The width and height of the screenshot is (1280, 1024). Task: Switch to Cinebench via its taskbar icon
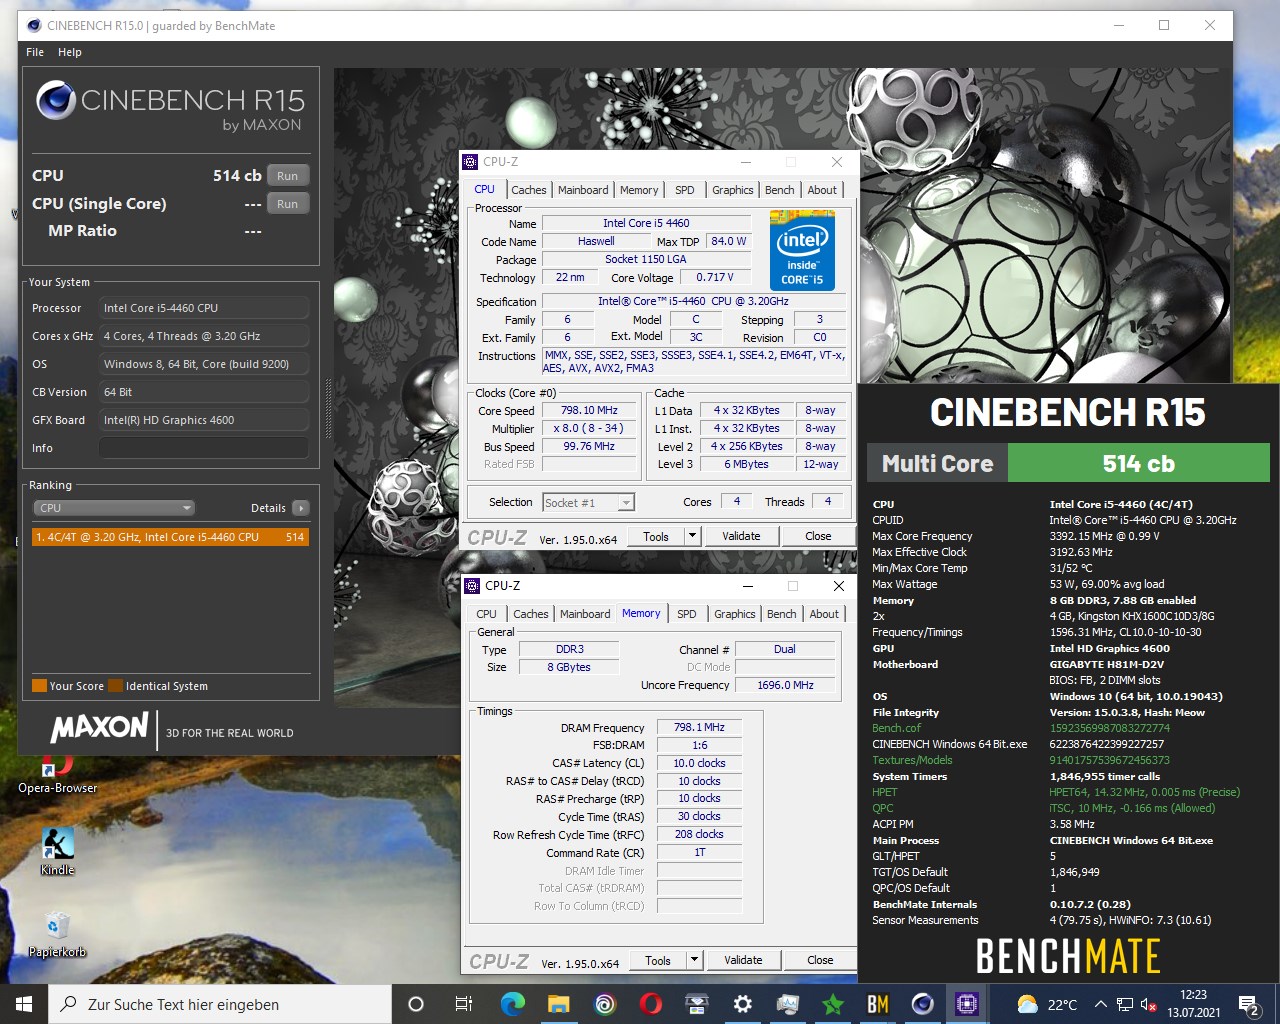tap(923, 1004)
